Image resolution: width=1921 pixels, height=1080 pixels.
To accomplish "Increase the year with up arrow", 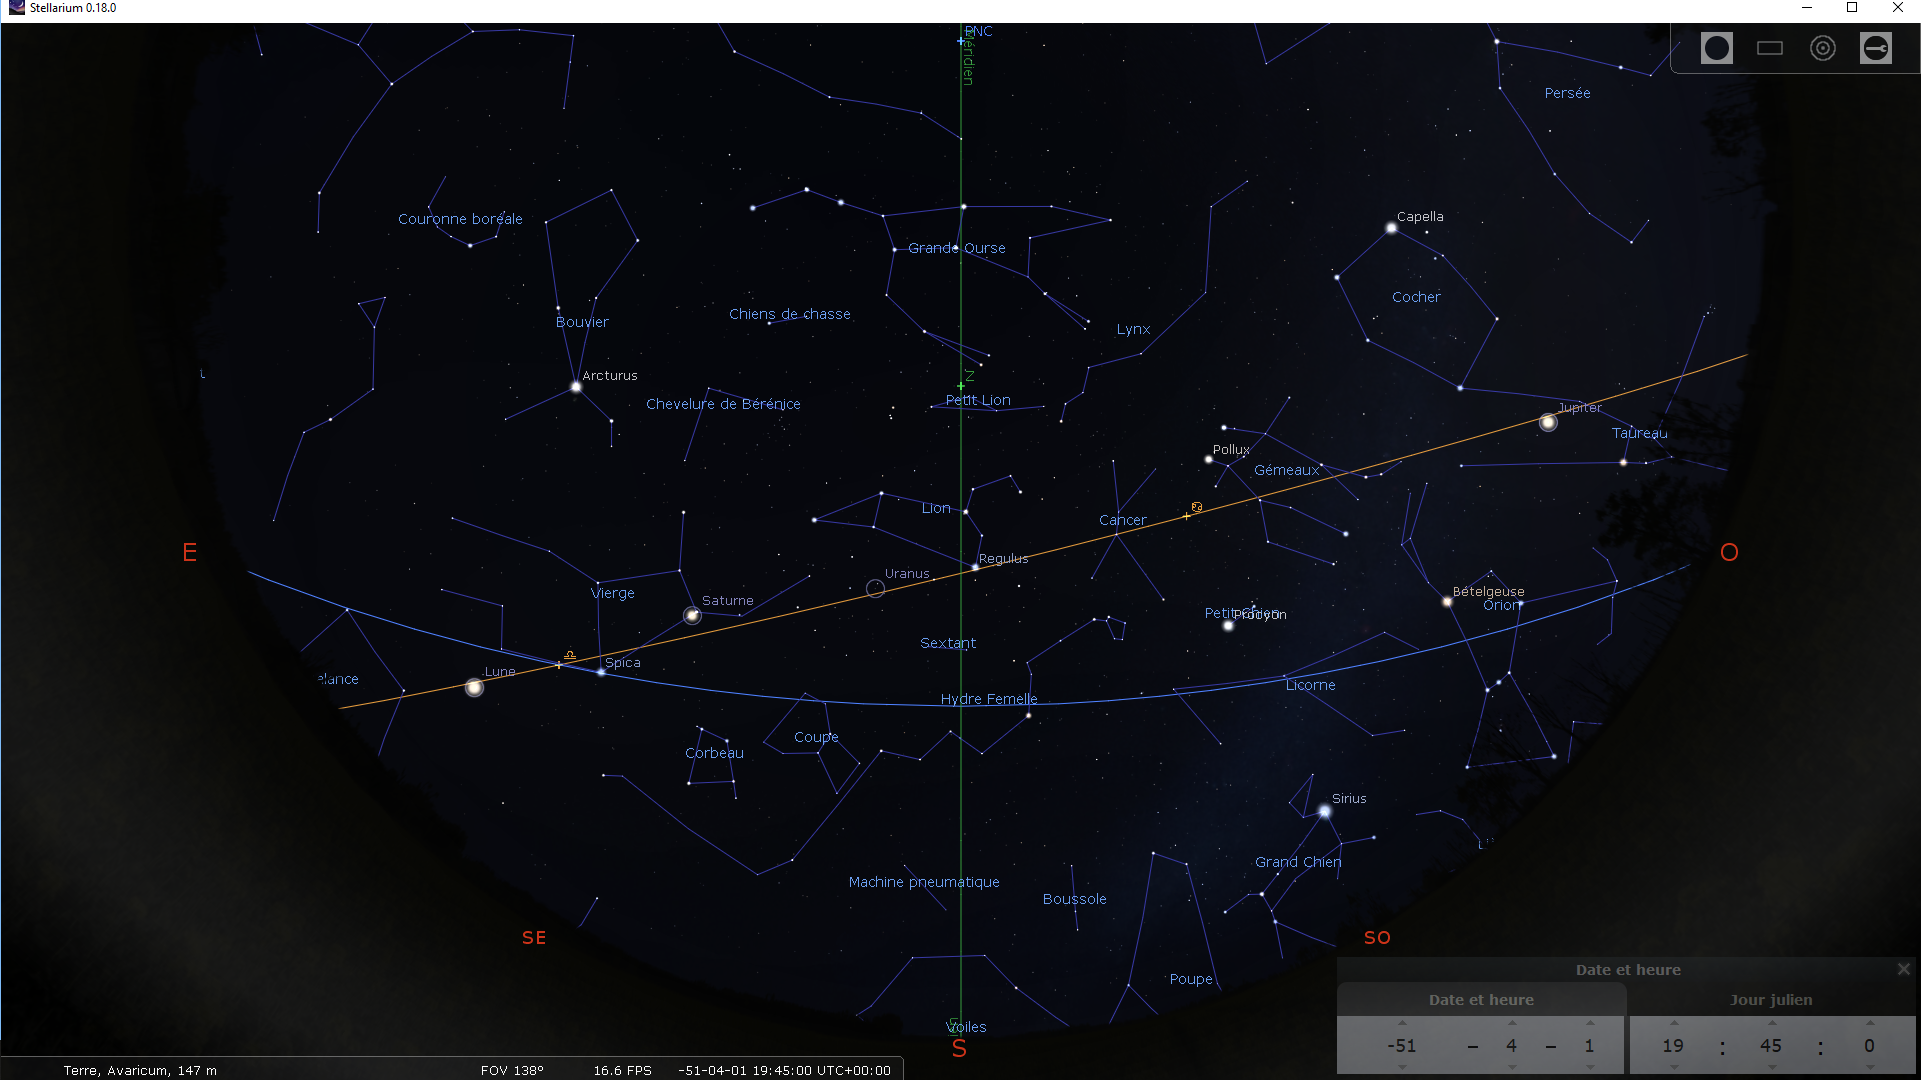I will tap(1402, 1023).
